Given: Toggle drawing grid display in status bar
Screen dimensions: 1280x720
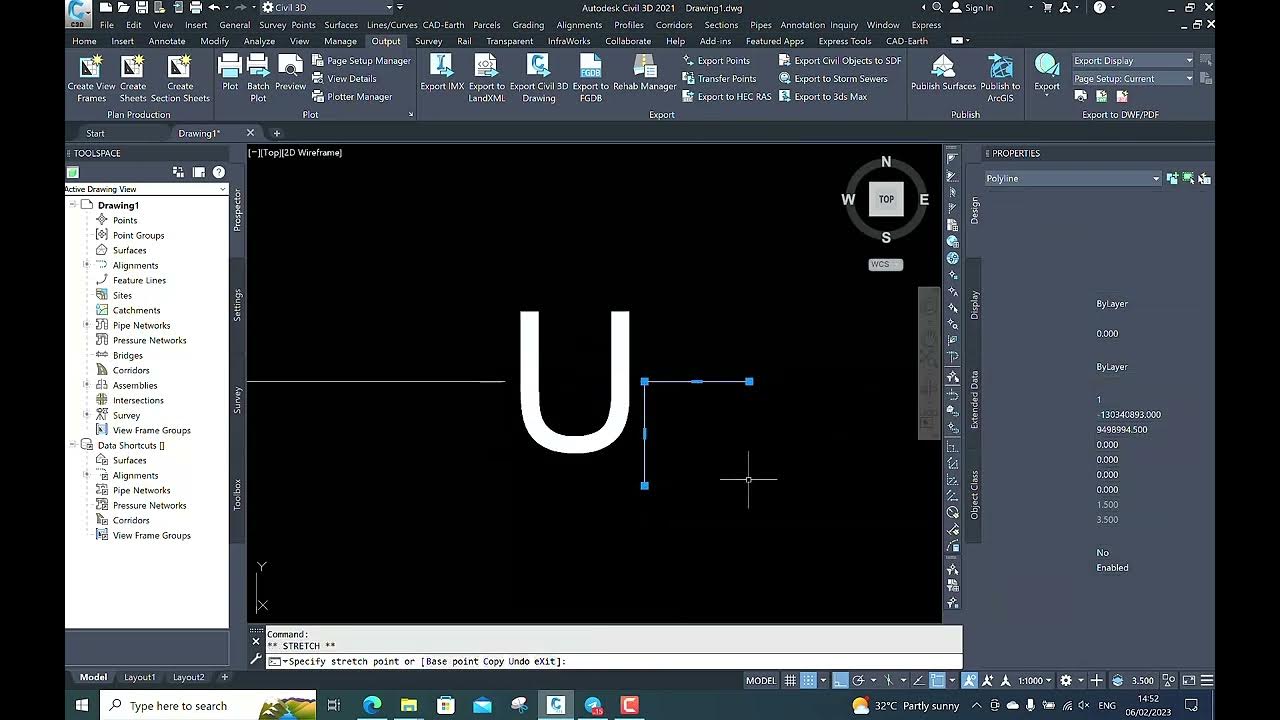Looking at the screenshot, I should click(790, 680).
